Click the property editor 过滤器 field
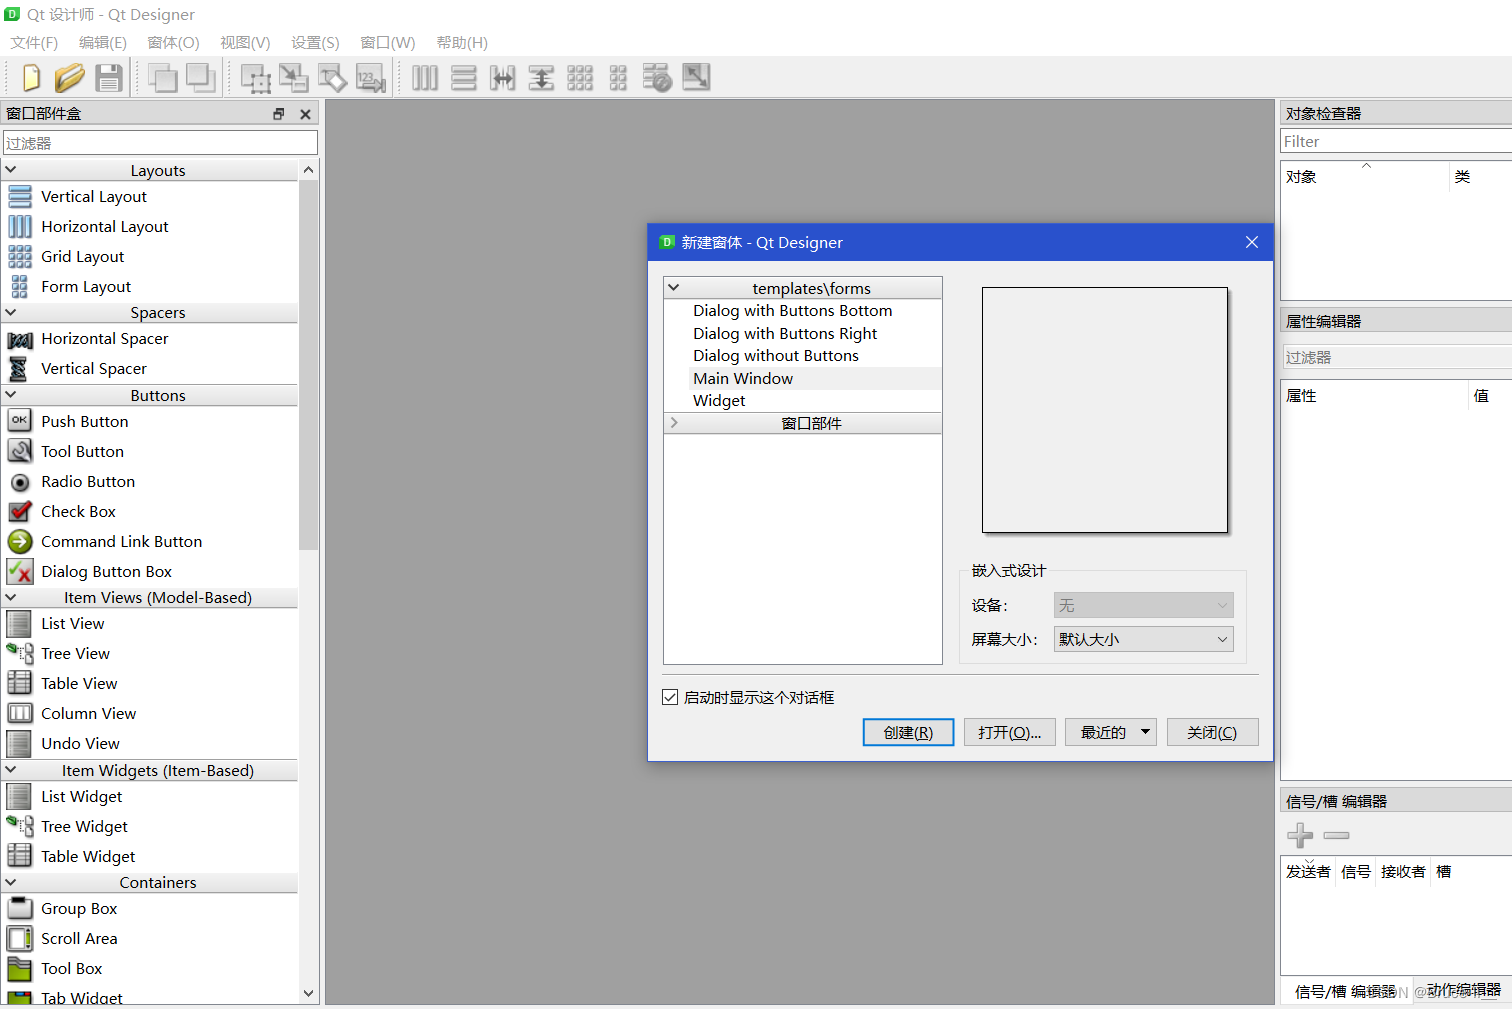The height and width of the screenshot is (1009, 1512). tap(1396, 357)
